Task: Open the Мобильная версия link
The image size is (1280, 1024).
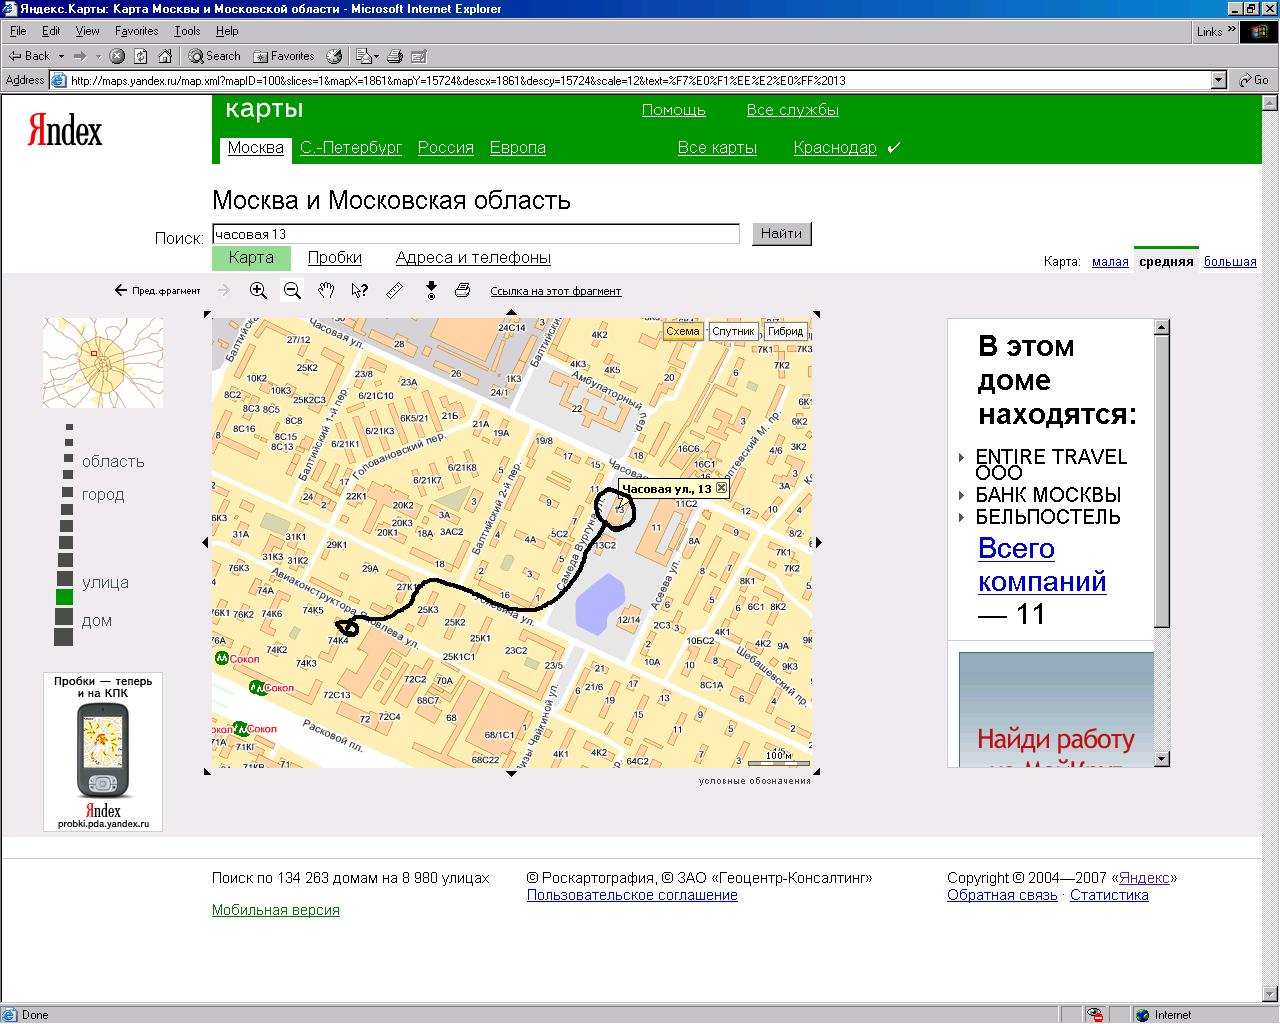Action: [x=275, y=910]
